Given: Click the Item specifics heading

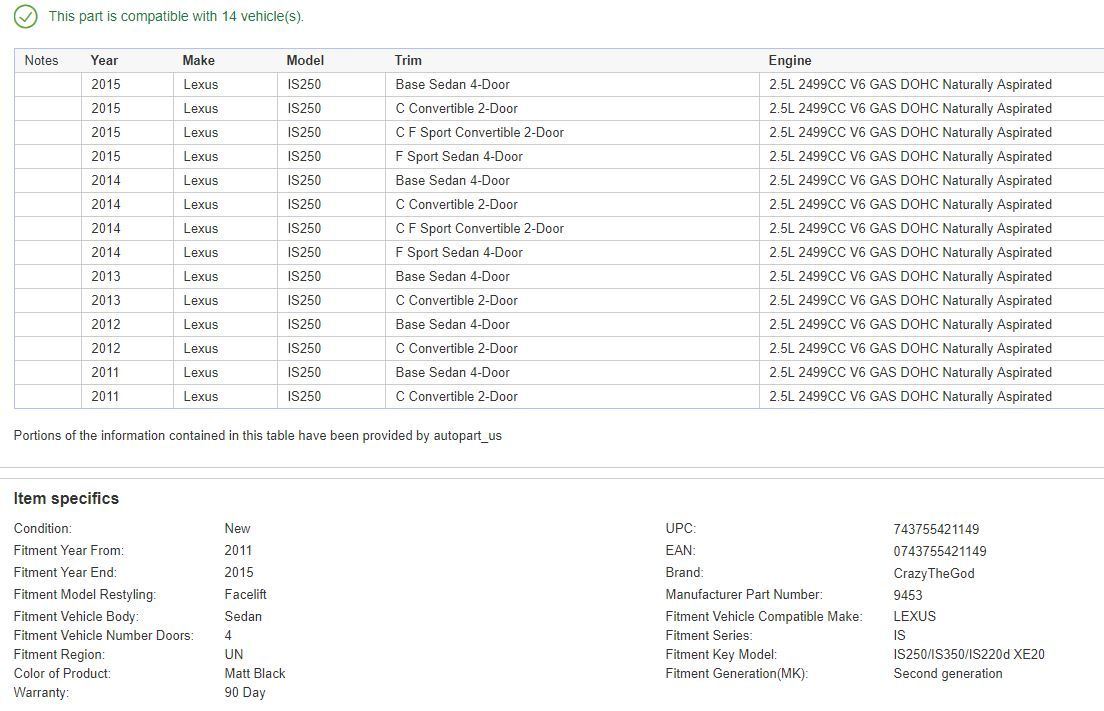Looking at the screenshot, I should [x=66, y=499].
